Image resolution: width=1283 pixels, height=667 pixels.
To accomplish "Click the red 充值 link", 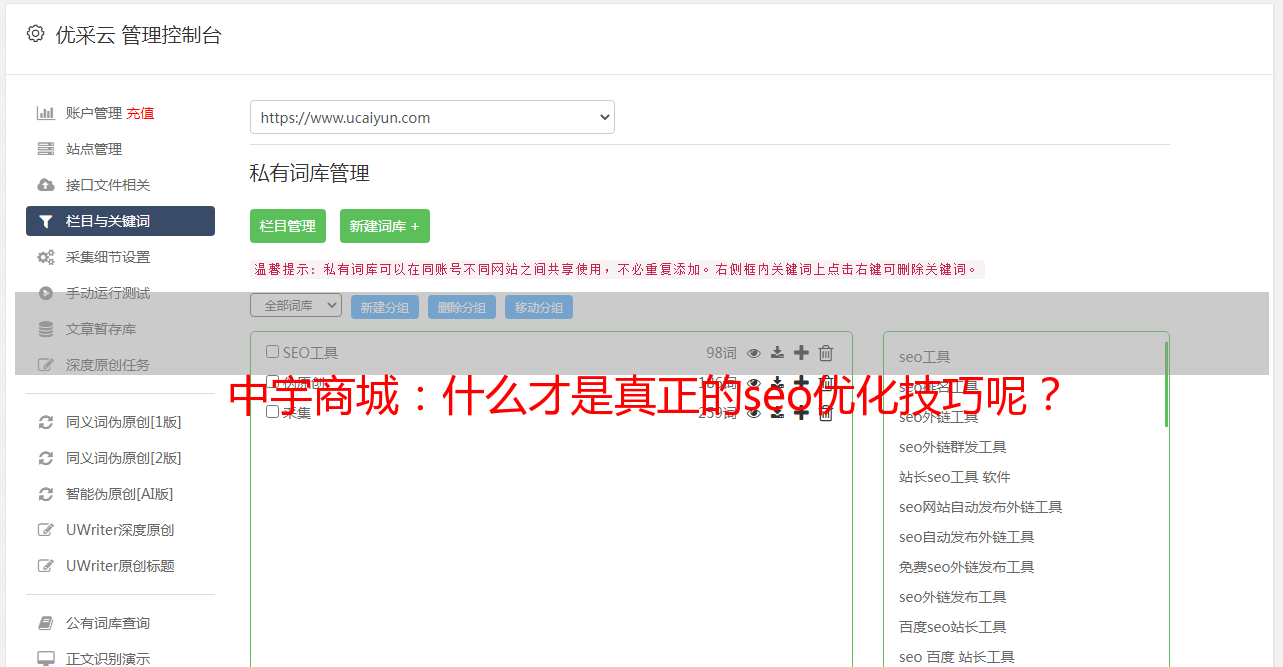I will (140, 113).
